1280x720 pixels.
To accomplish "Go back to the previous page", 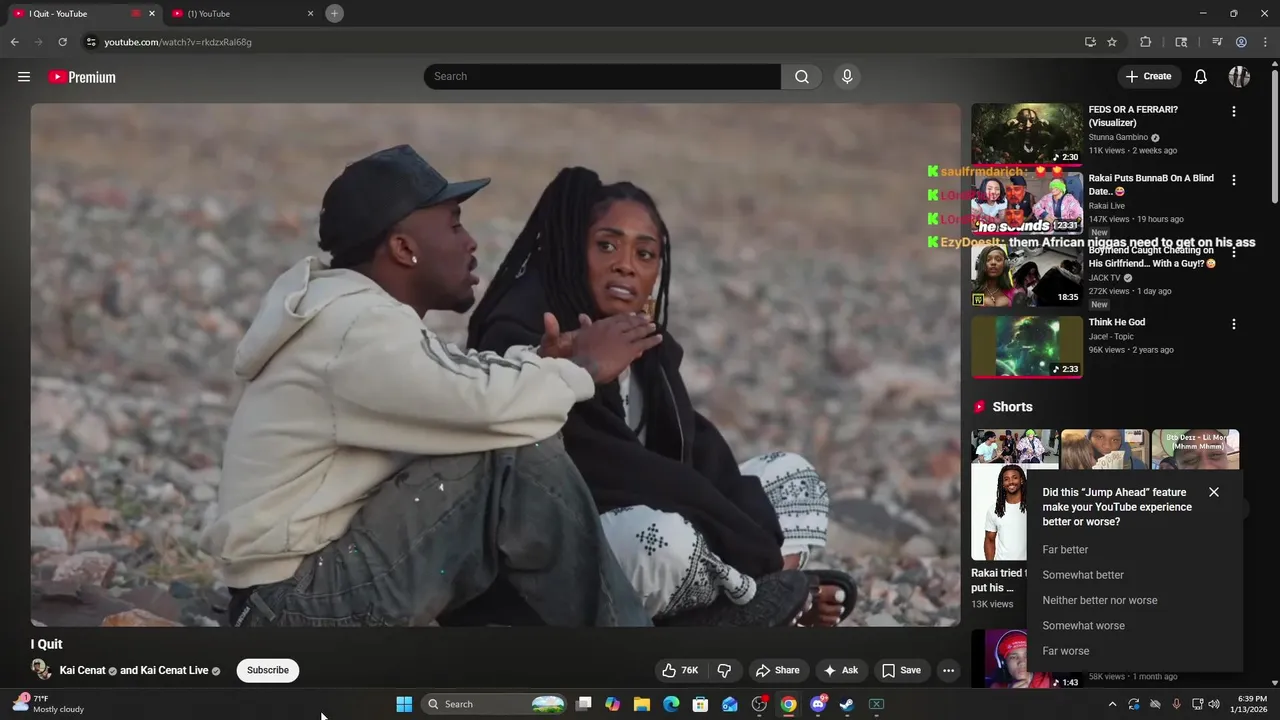I will 14,42.
